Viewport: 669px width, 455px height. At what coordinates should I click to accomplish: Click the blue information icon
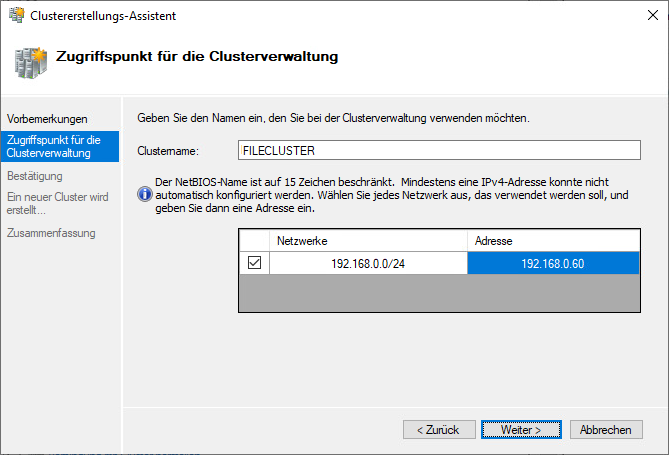tap(145, 194)
